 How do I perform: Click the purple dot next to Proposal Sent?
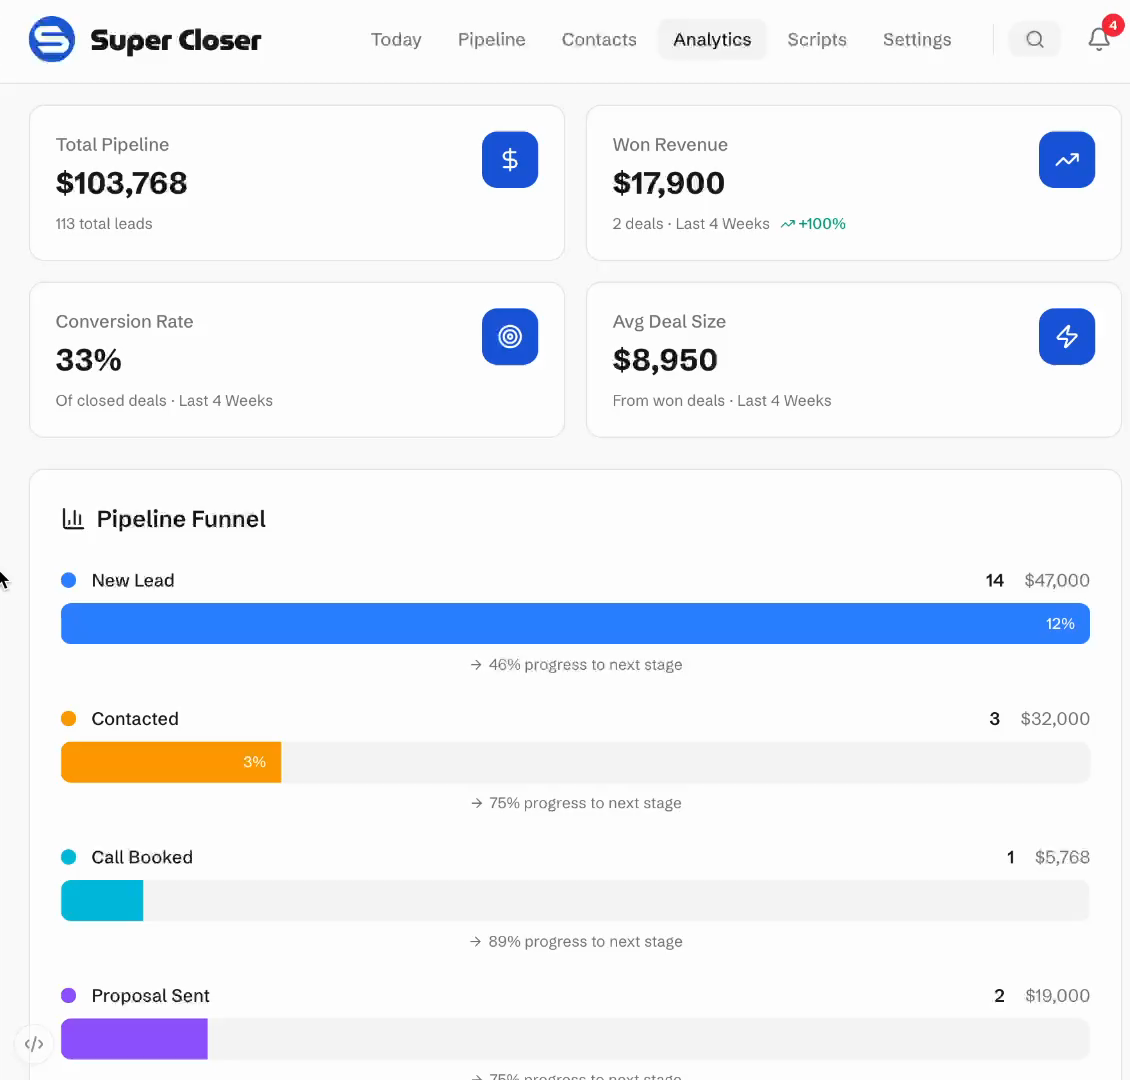68,995
